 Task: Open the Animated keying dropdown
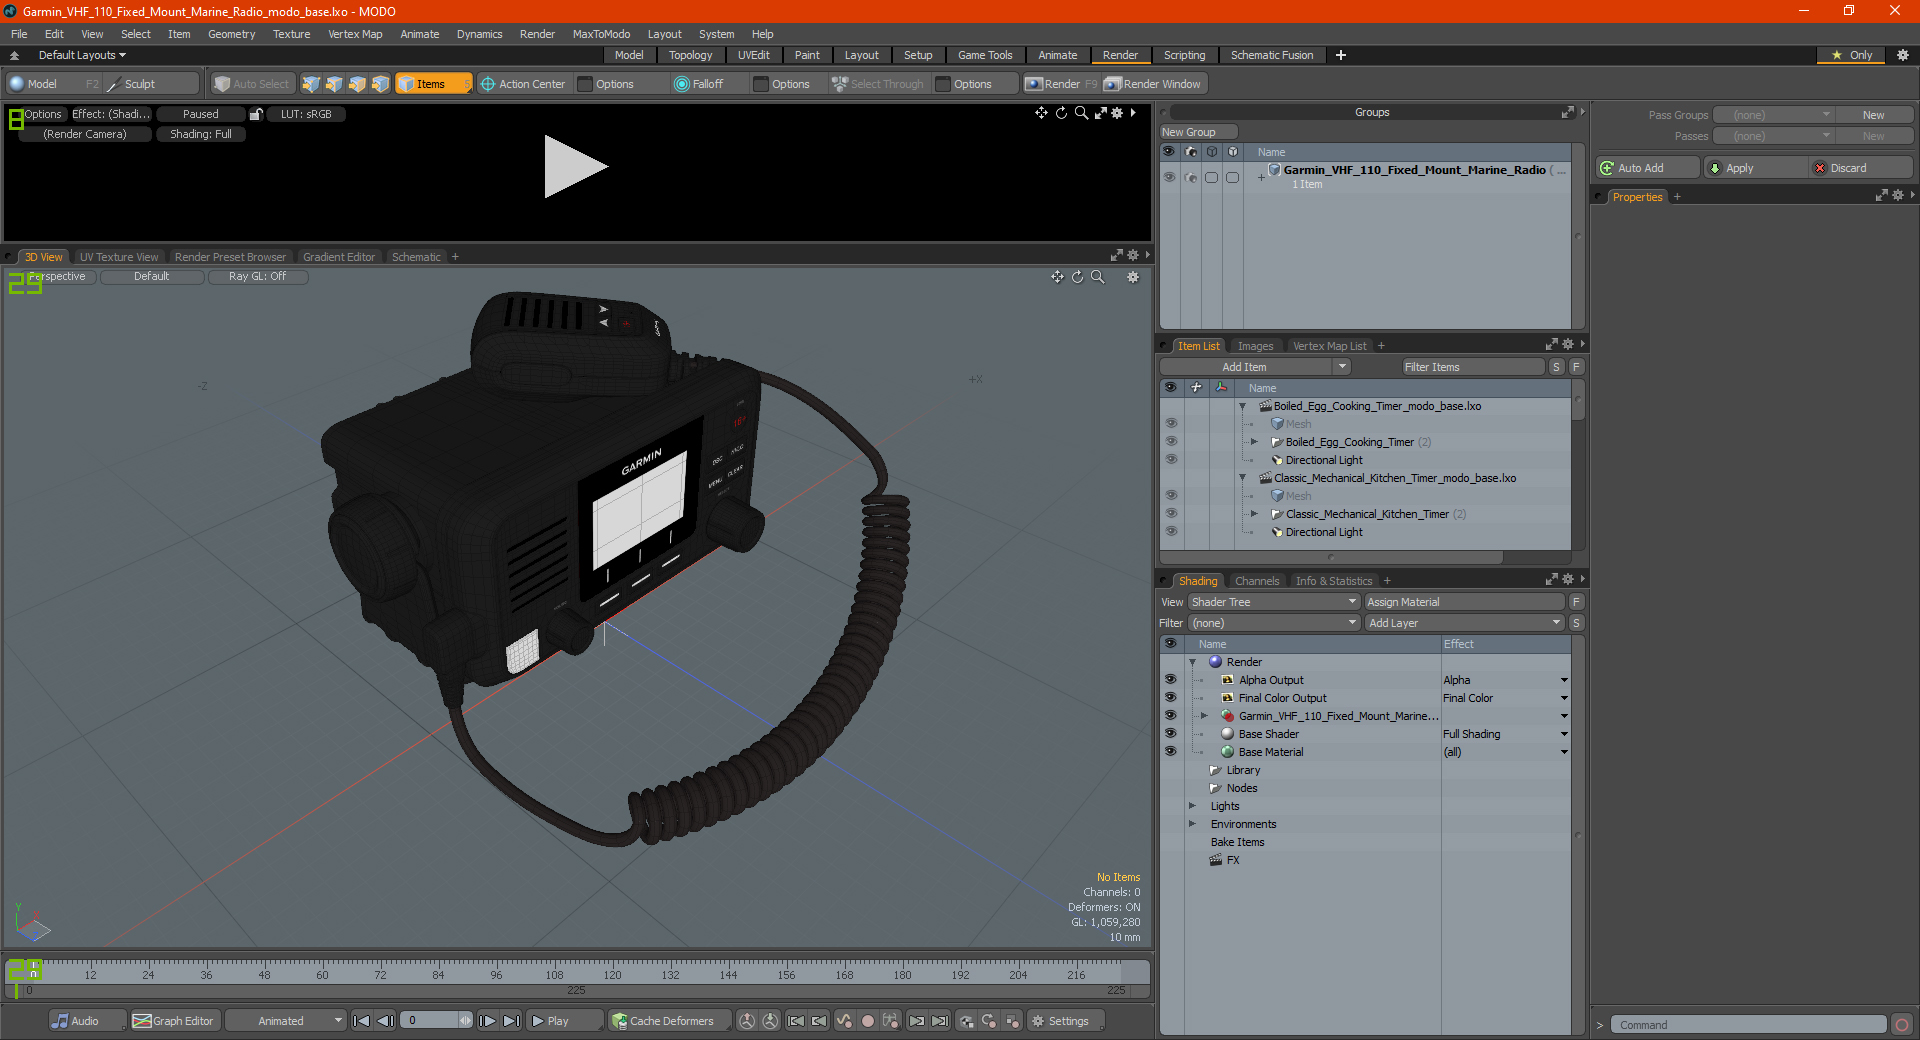[286, 1021]
